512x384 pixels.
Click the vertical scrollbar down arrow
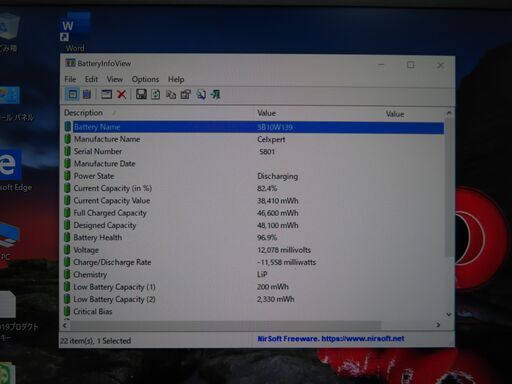449,314
